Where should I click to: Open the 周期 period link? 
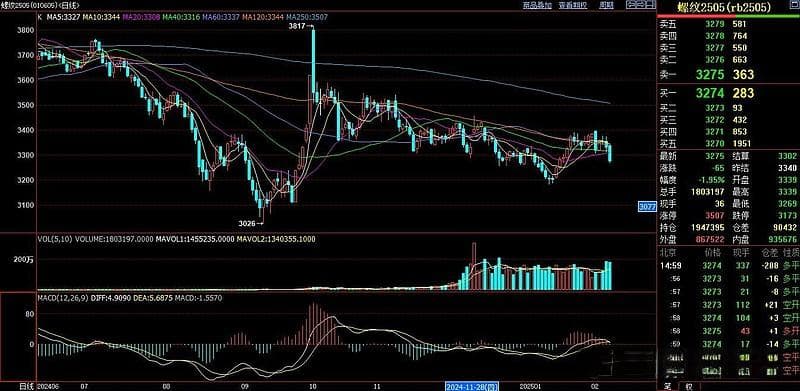pyautogui.click(x=606, y=5)
